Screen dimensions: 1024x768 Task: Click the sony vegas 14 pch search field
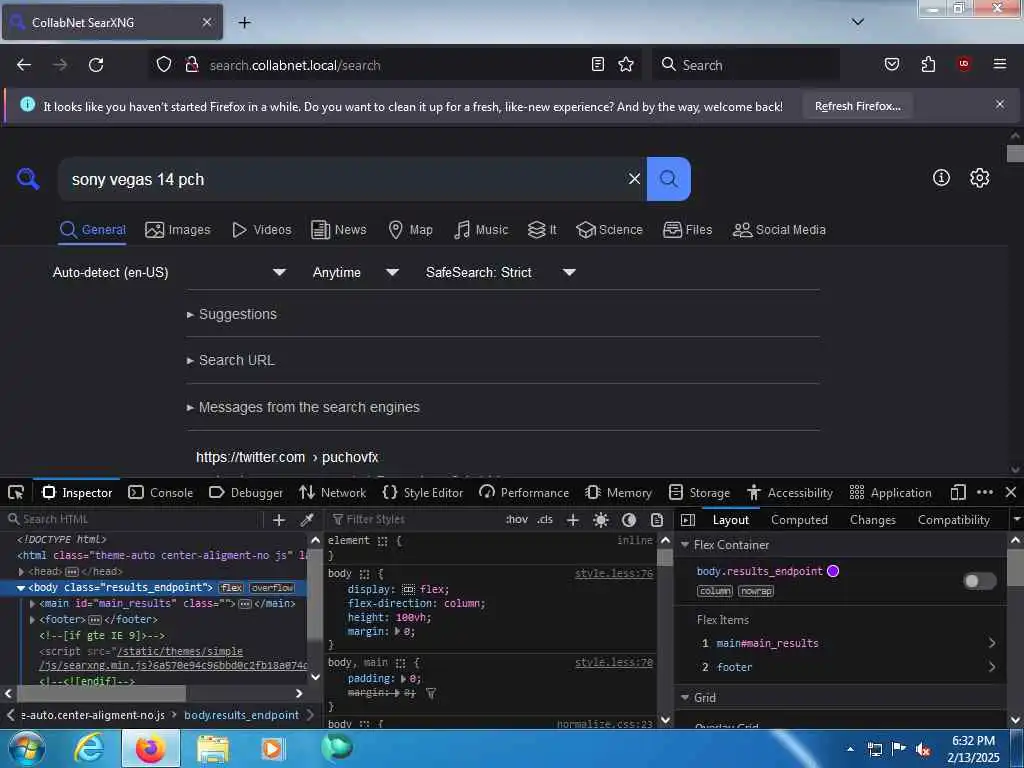pyautogui.click(x=343, y=179)
